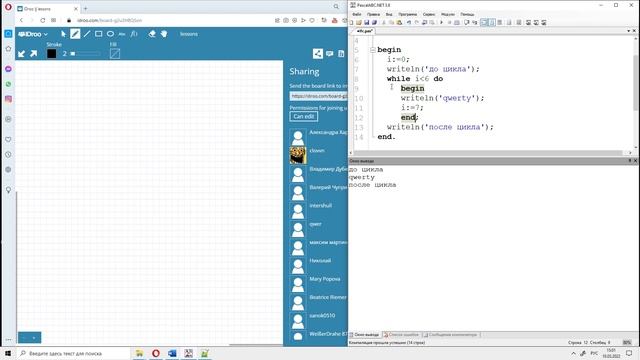Select the arrow pointer tool in IDroo
Viewport: 640px width, 360px height.
[63, 34]
